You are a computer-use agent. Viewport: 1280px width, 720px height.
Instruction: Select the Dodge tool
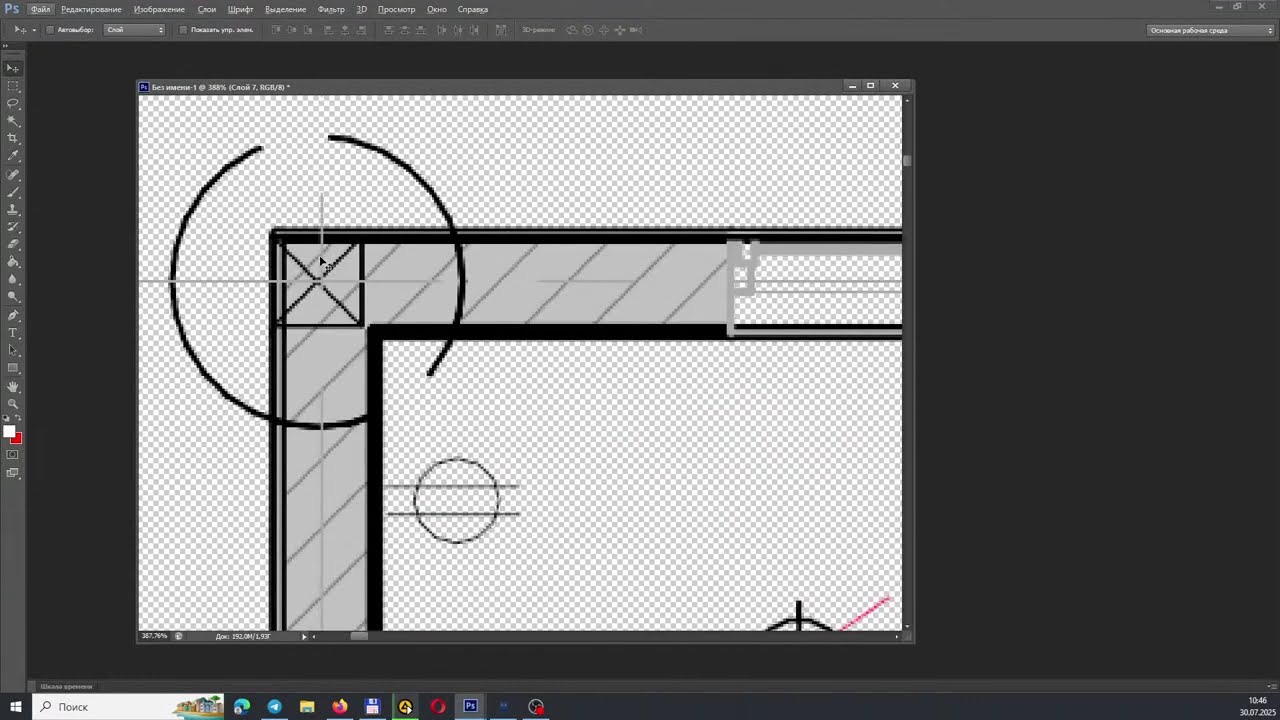pyautogui.click(x=13, y=297)
